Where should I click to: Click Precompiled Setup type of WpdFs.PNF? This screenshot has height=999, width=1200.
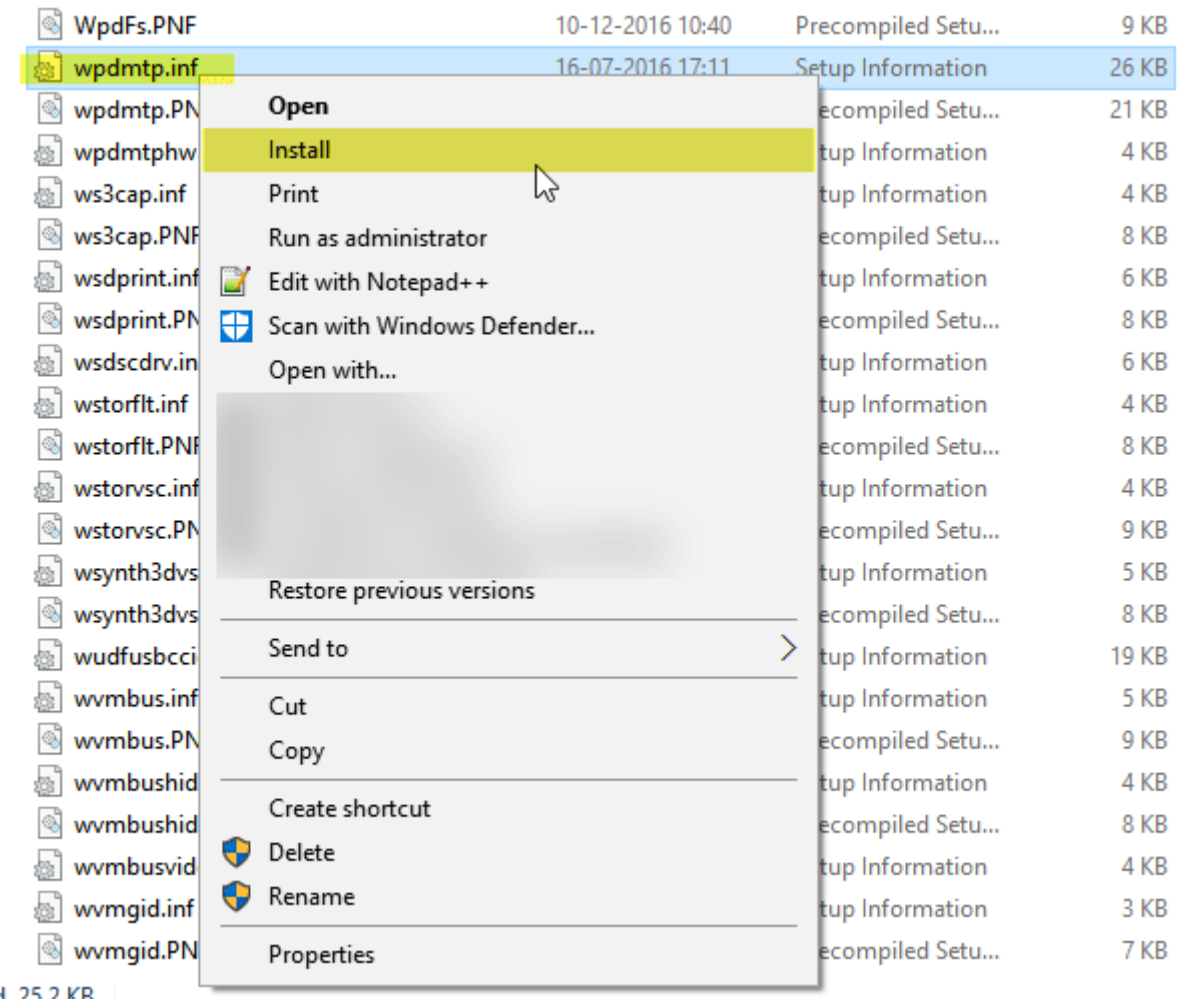click(897, 26)
